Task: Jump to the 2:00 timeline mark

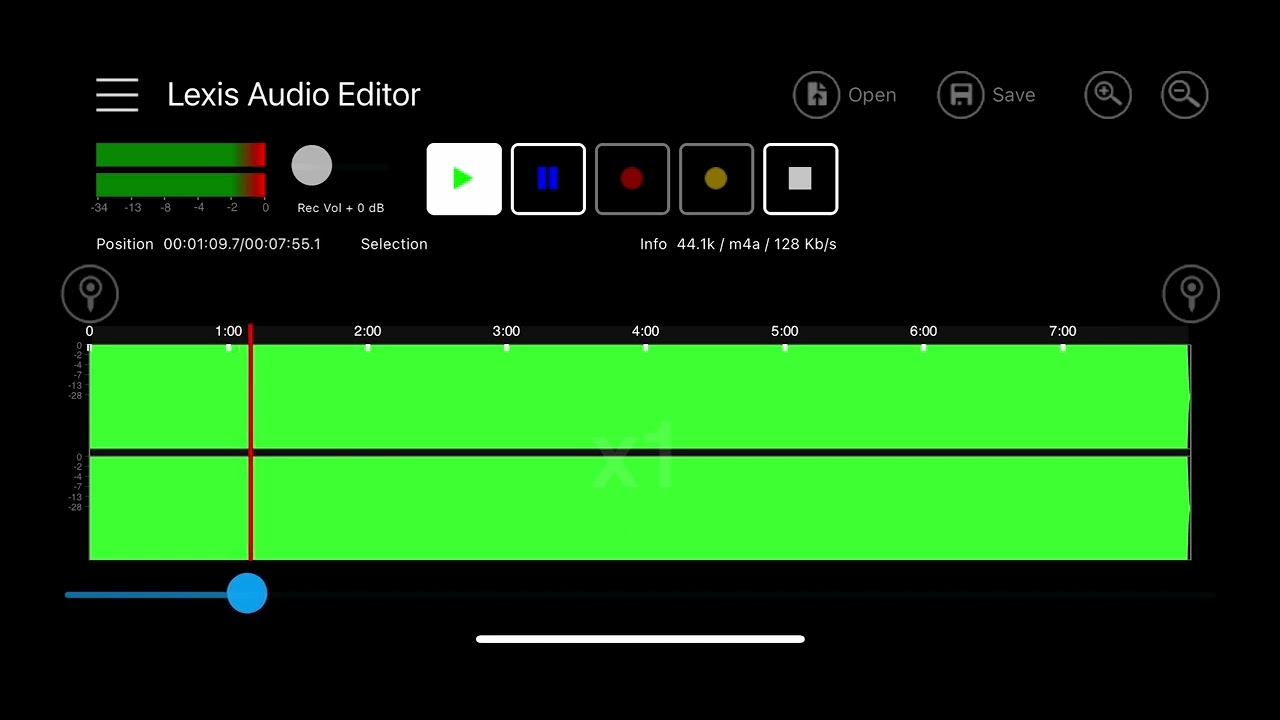Action: [x=368, y=331]
